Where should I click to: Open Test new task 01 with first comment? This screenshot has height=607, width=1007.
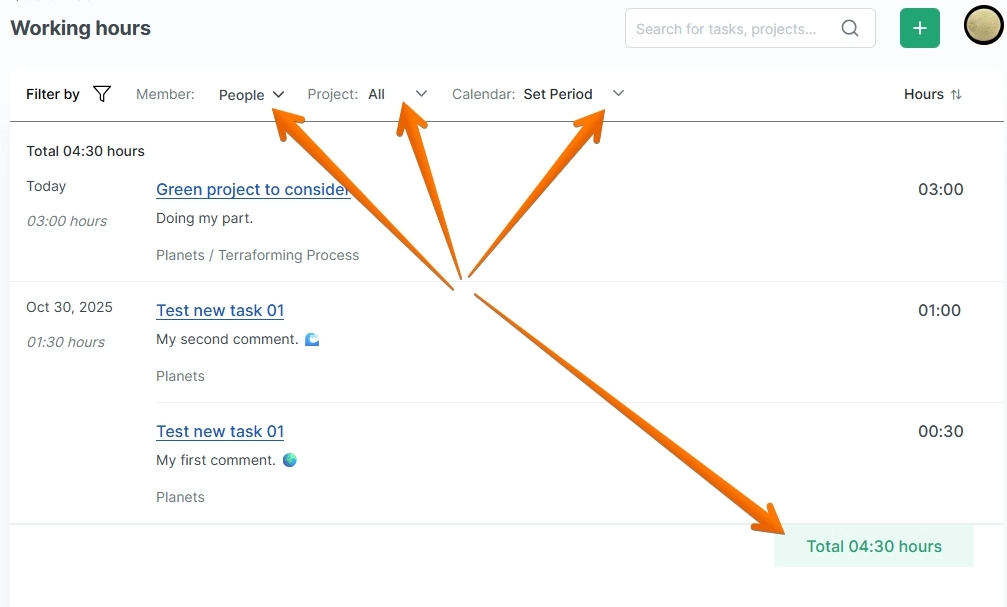click(220, 431)
